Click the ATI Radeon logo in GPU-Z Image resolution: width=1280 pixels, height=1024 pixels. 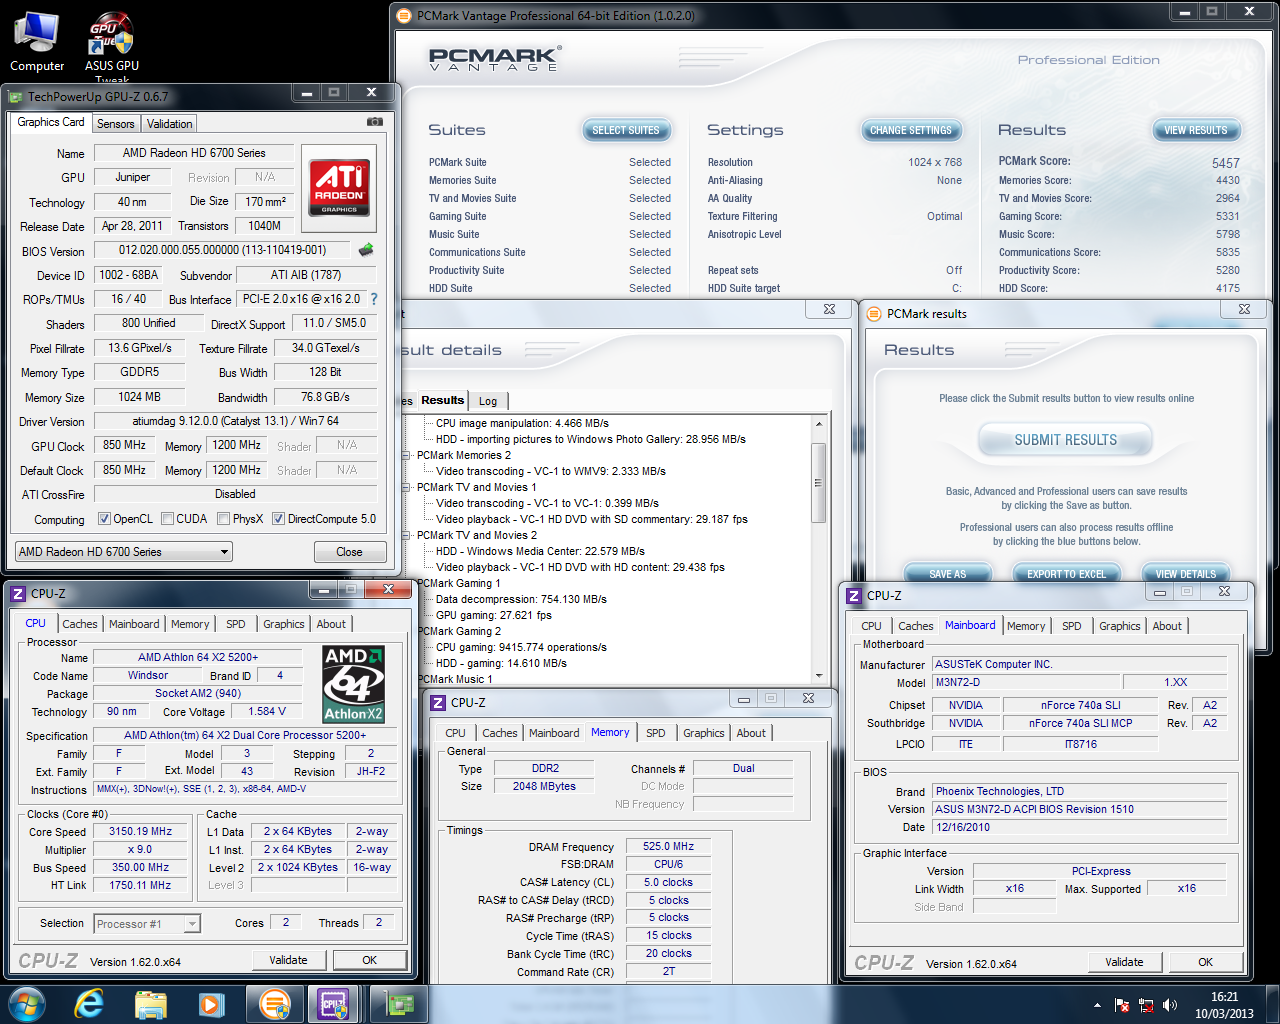(339, 187)
